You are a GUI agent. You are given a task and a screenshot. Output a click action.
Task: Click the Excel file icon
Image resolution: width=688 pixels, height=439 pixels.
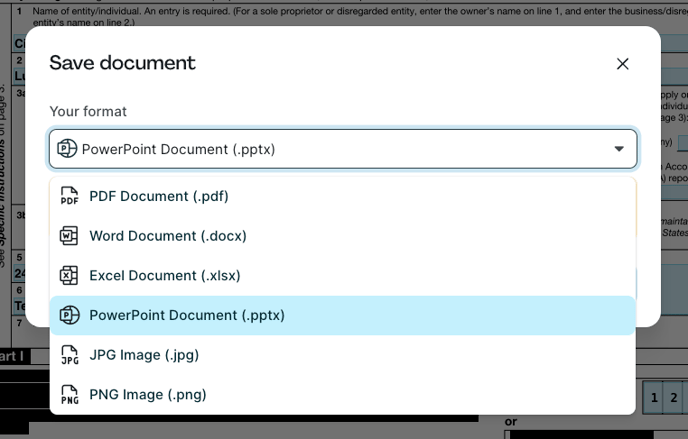69,275
